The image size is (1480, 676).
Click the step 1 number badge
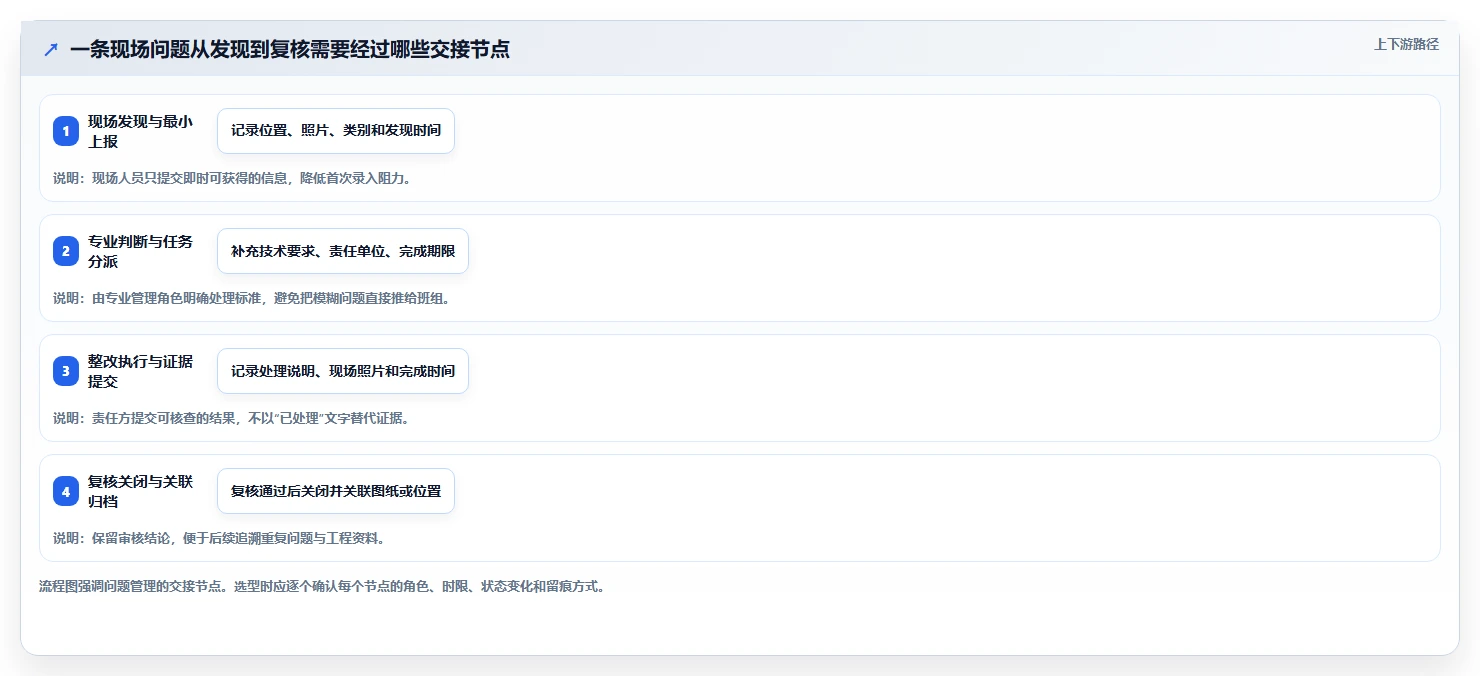[x=66, y=131]
